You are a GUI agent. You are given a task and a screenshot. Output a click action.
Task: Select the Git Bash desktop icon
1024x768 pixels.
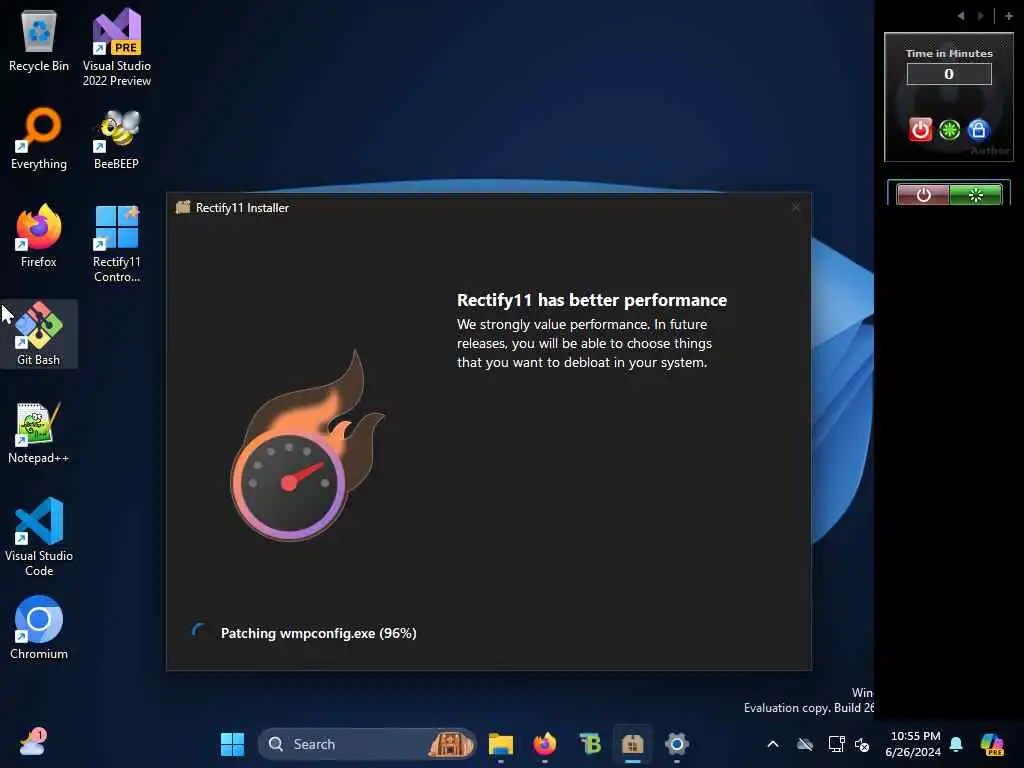coord(39,334)
